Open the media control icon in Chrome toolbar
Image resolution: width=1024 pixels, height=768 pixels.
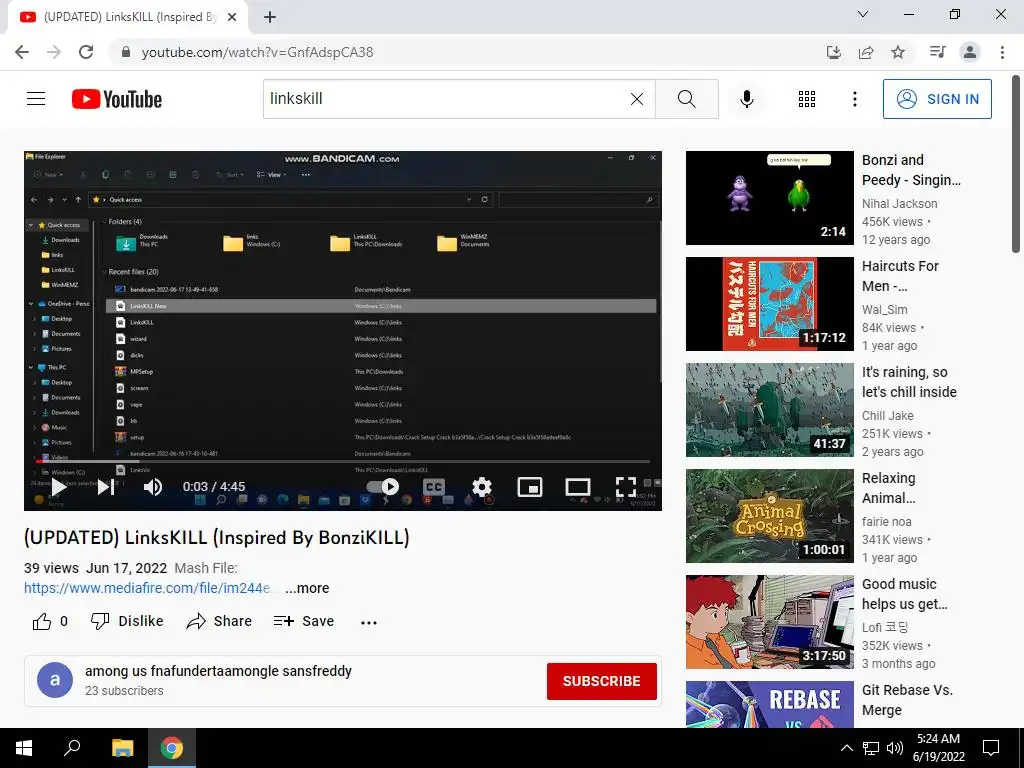(937, 52)
